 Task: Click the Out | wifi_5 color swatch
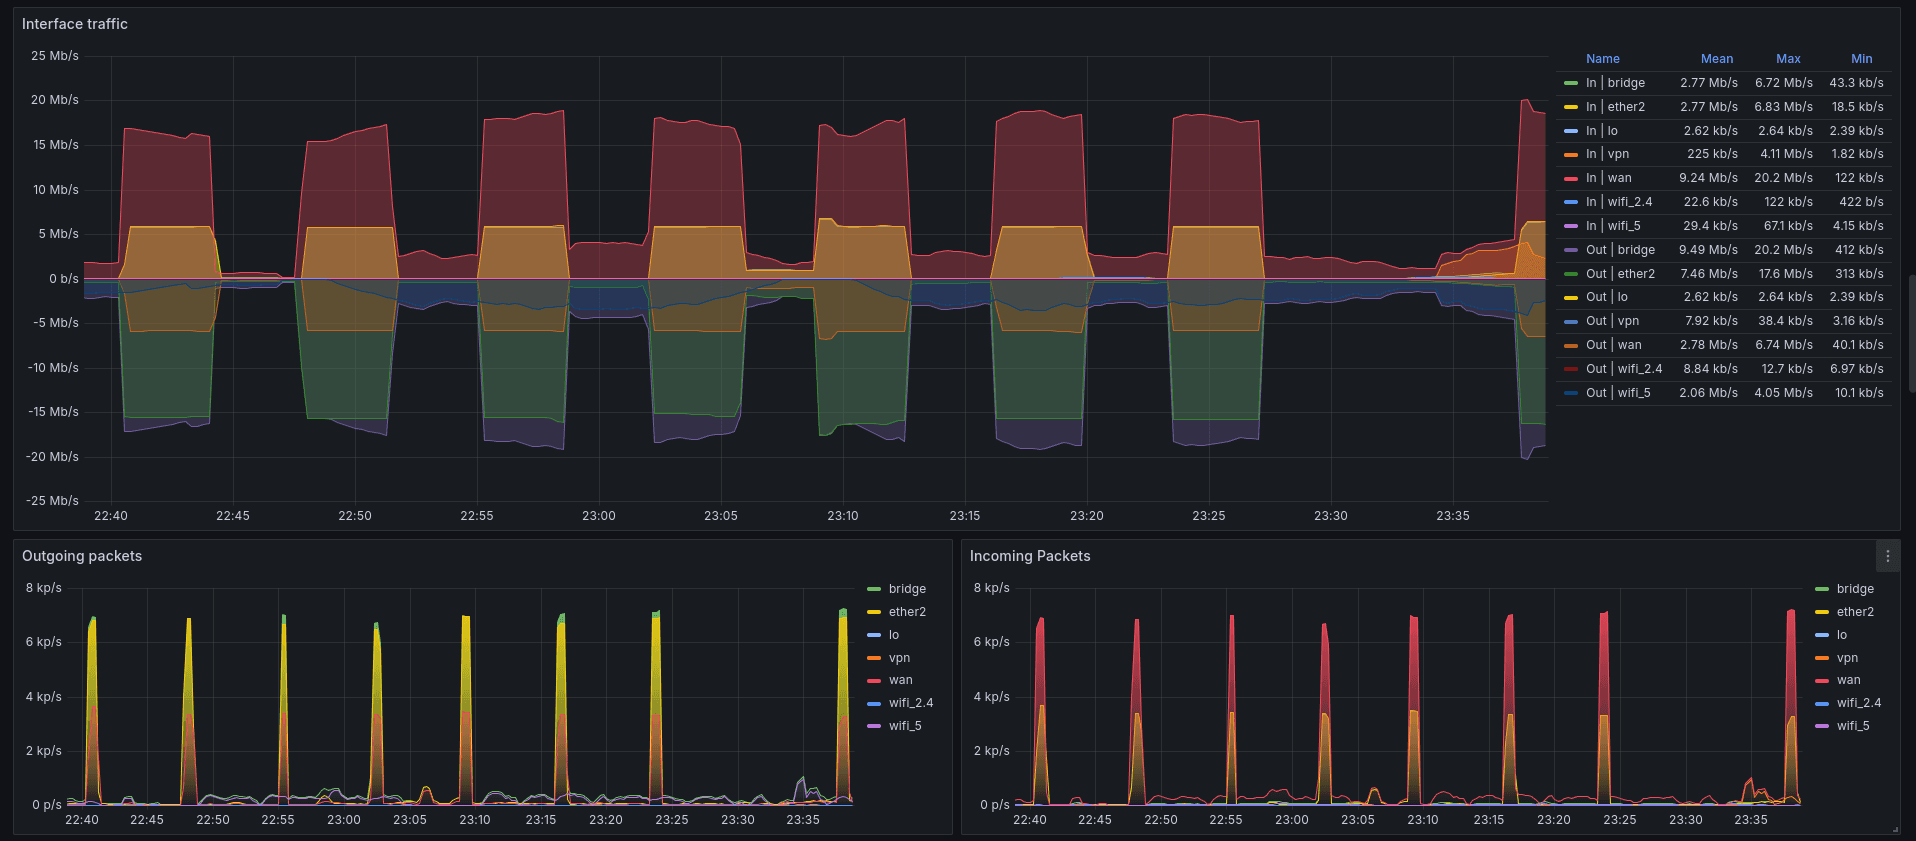1571,393
